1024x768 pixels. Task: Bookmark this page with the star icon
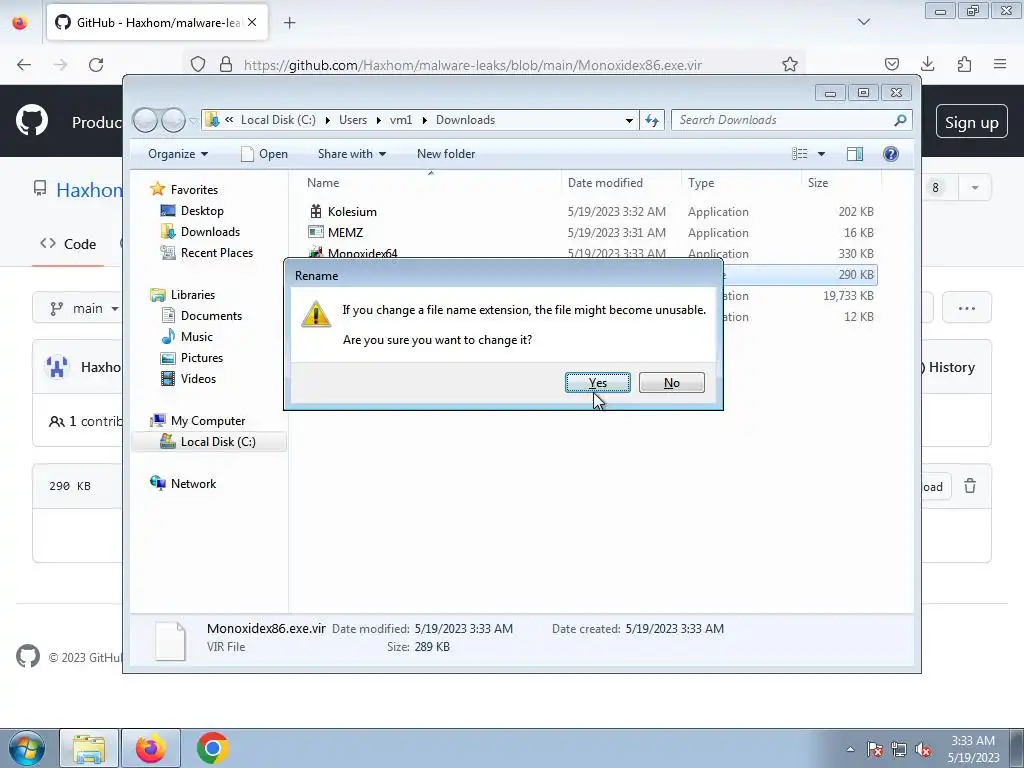pos(790,64)
